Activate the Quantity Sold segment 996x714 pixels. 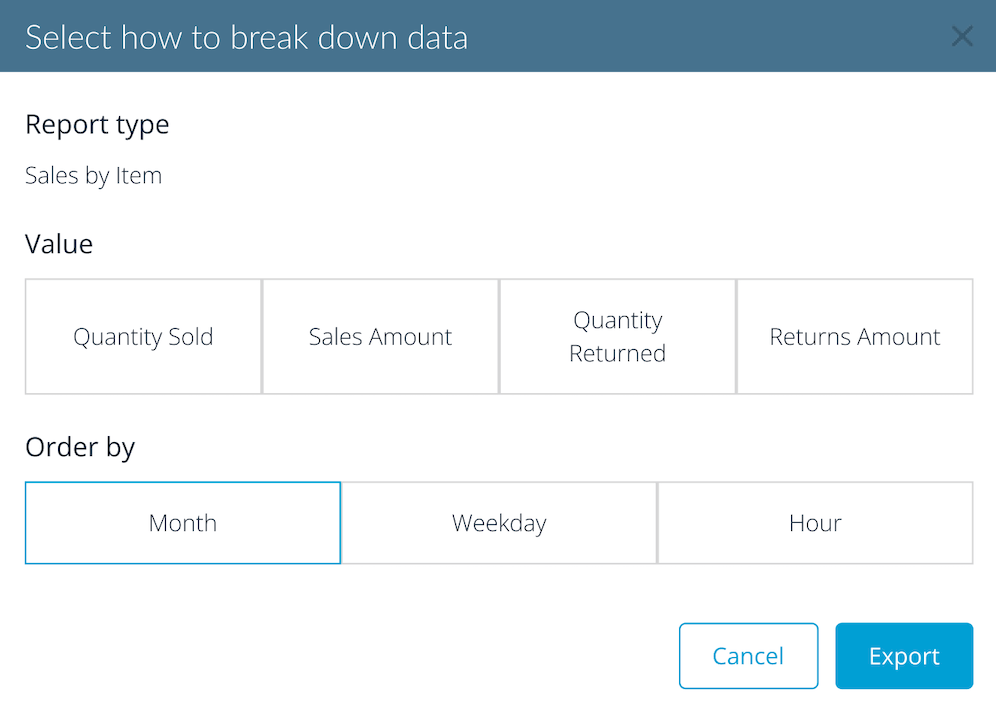(x=142, y=336)
